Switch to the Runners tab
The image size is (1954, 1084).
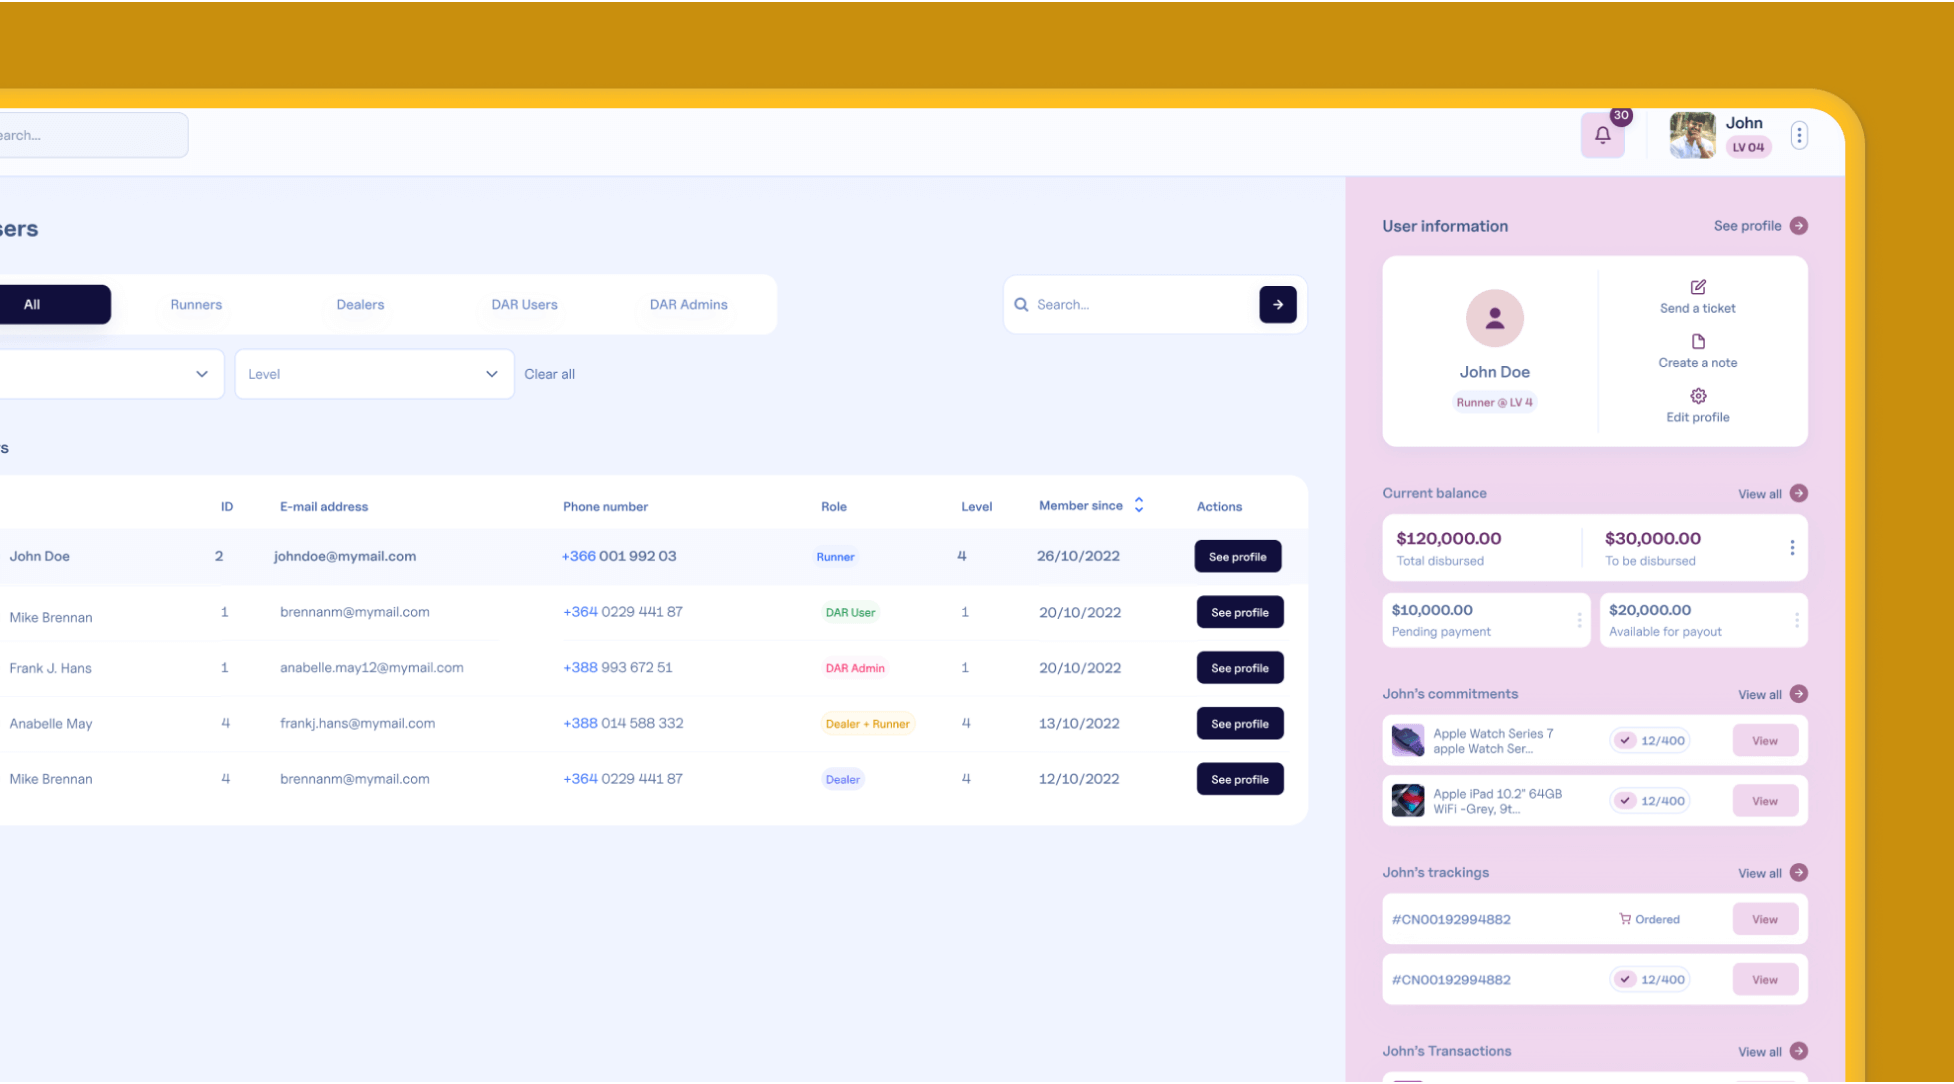(x=196, y=304)
